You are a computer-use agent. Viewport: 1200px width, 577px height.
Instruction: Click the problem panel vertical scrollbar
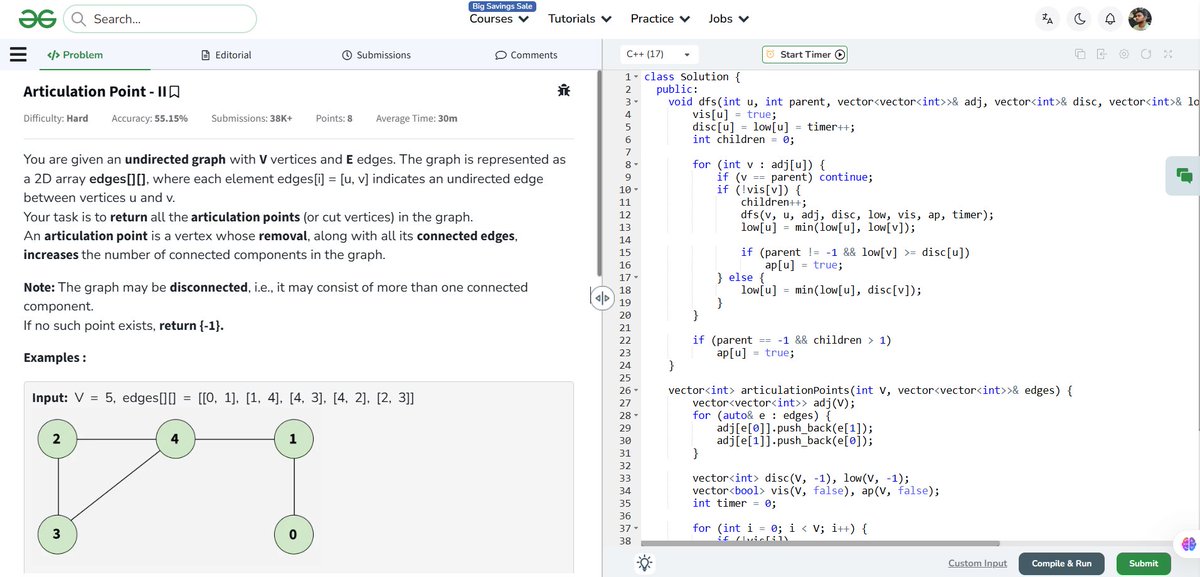click(598, 175)
